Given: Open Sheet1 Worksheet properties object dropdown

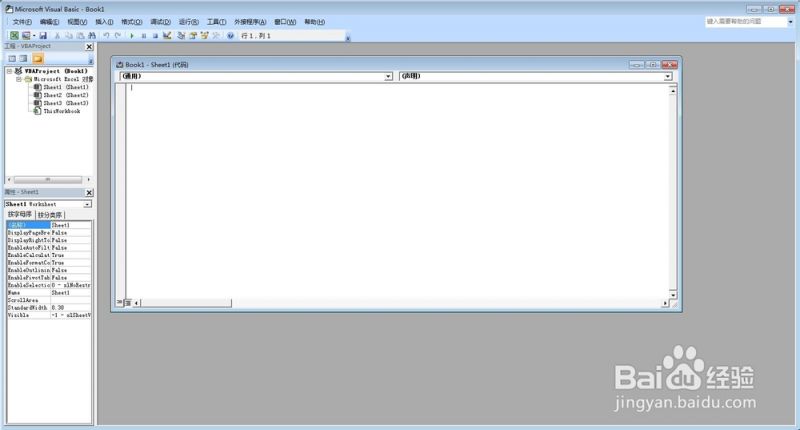Looking at the screenshot, I should pos(87,204).
